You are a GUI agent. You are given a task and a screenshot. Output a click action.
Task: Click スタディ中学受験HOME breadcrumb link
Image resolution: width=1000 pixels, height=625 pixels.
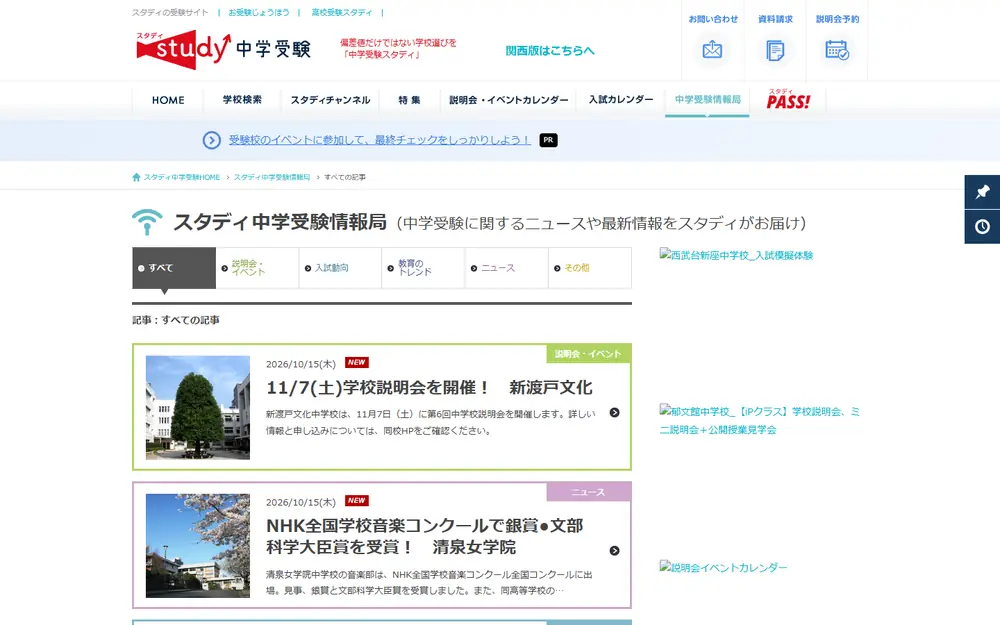coord(181,177)
